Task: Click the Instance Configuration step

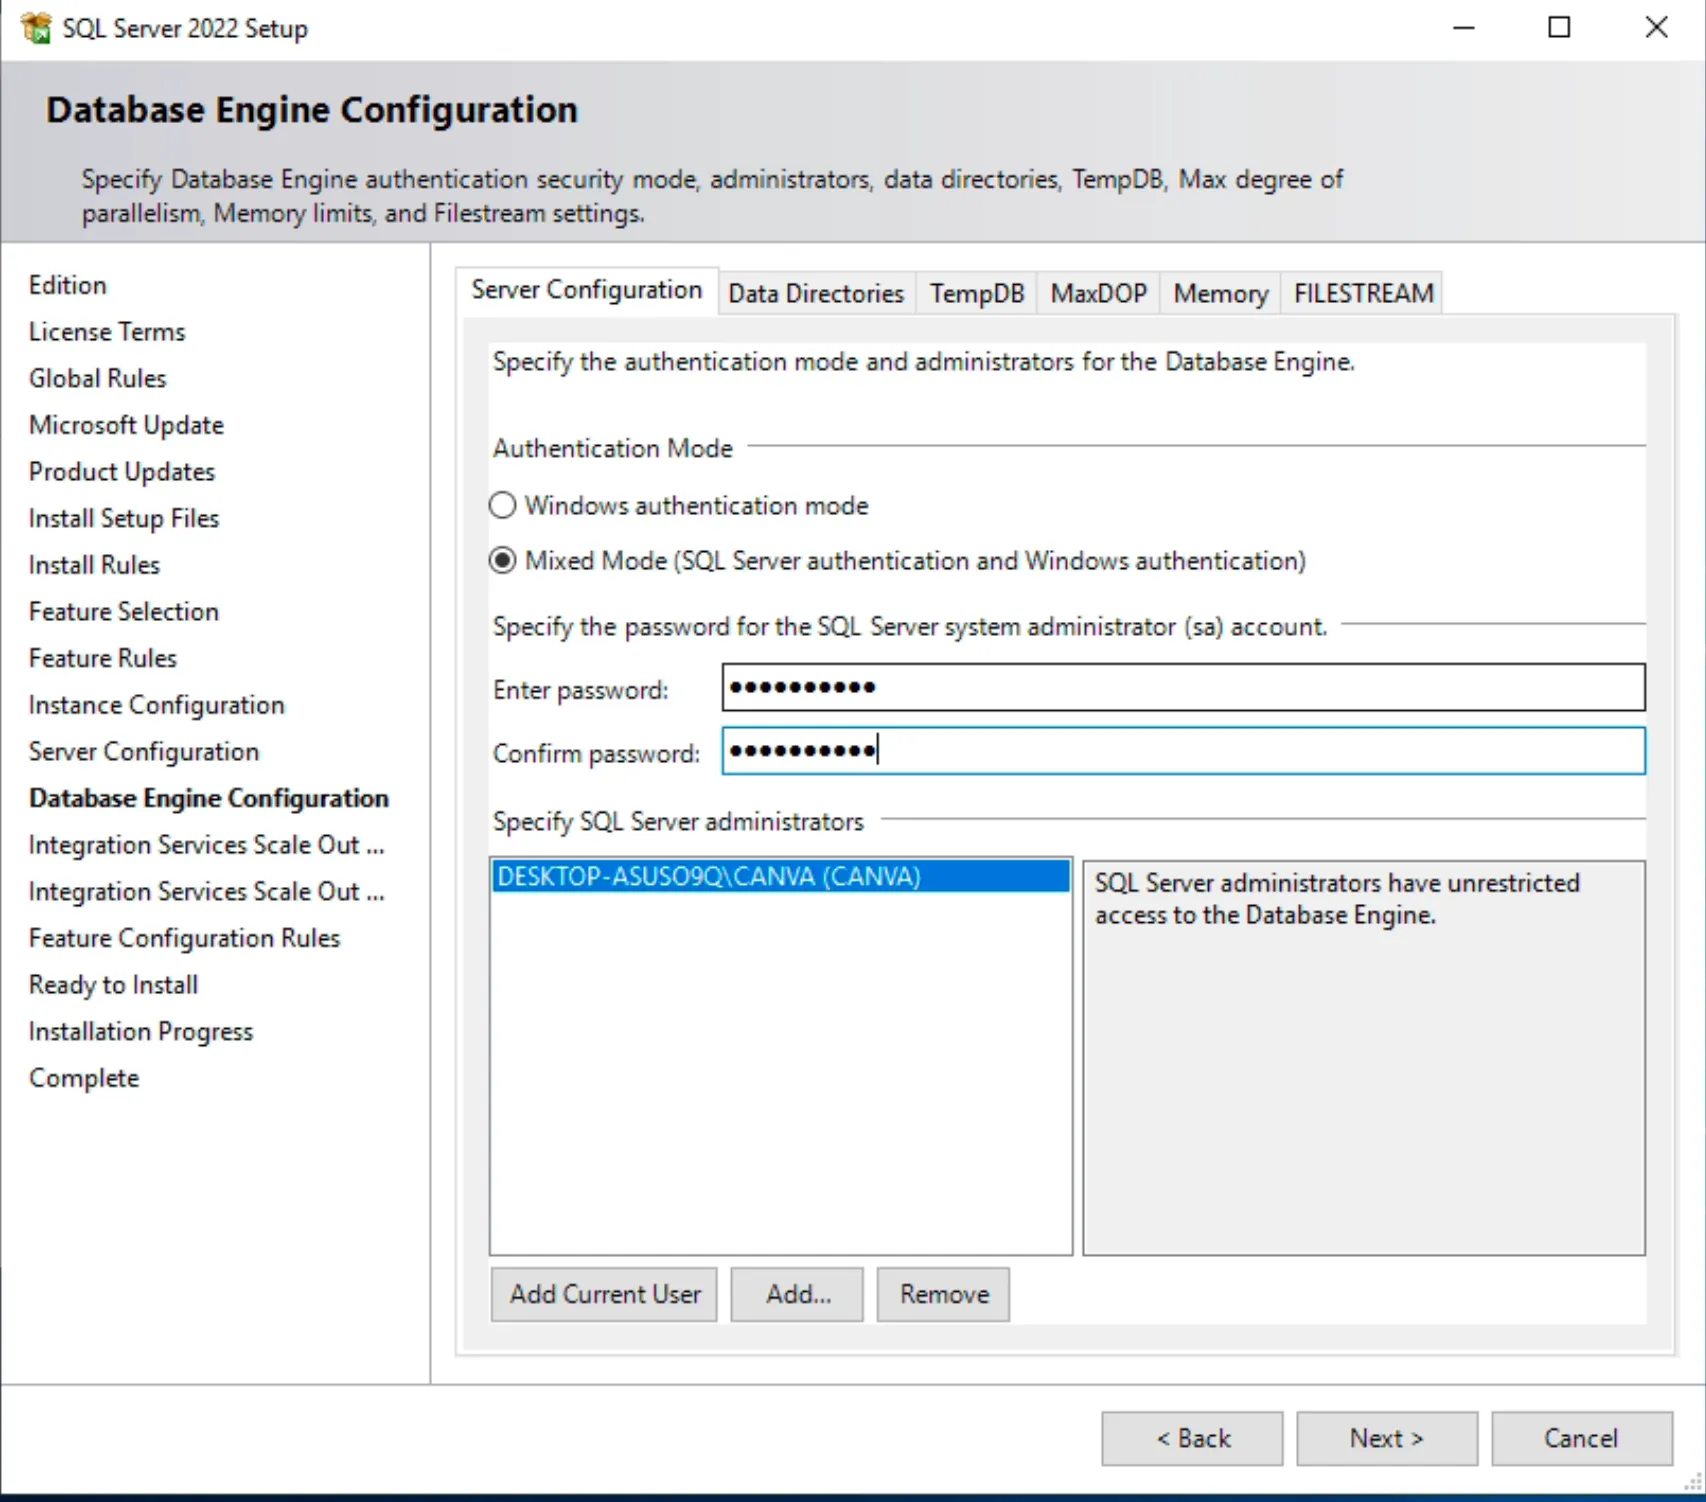Action: coord(157,705)
